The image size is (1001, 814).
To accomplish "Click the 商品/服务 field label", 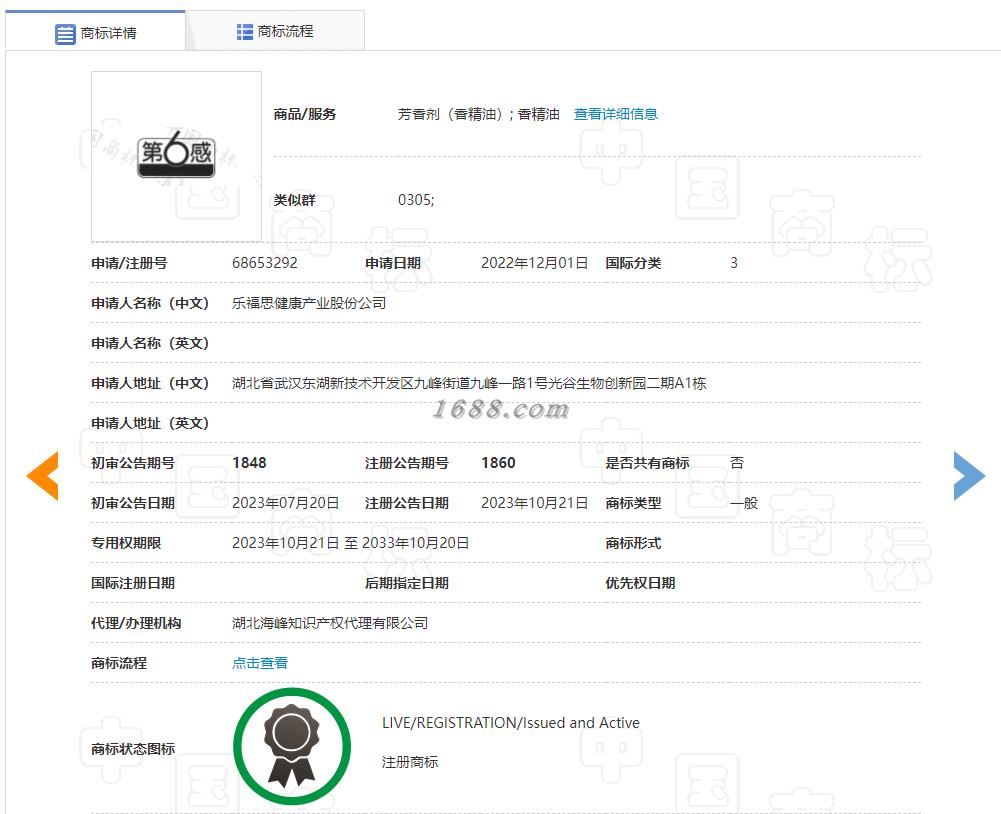I will [305, 114].
